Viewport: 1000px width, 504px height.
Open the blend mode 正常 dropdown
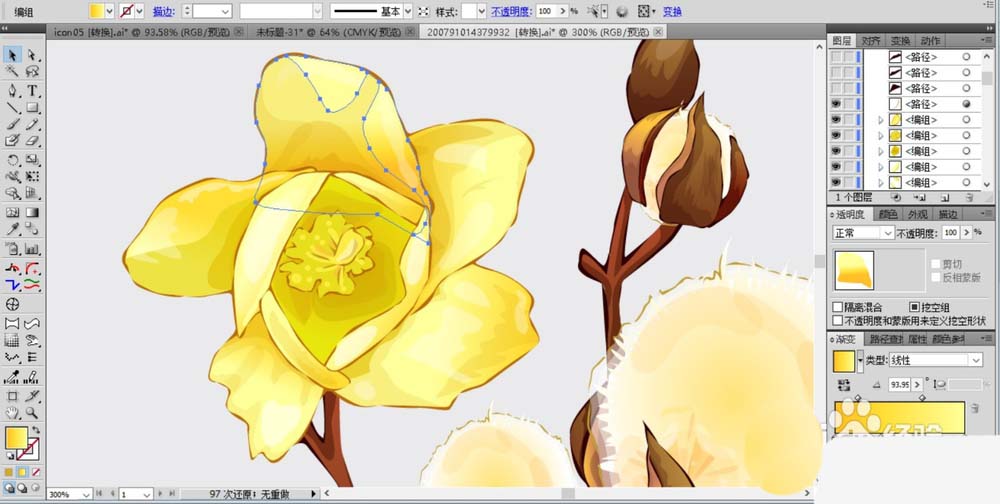(864, 233)
